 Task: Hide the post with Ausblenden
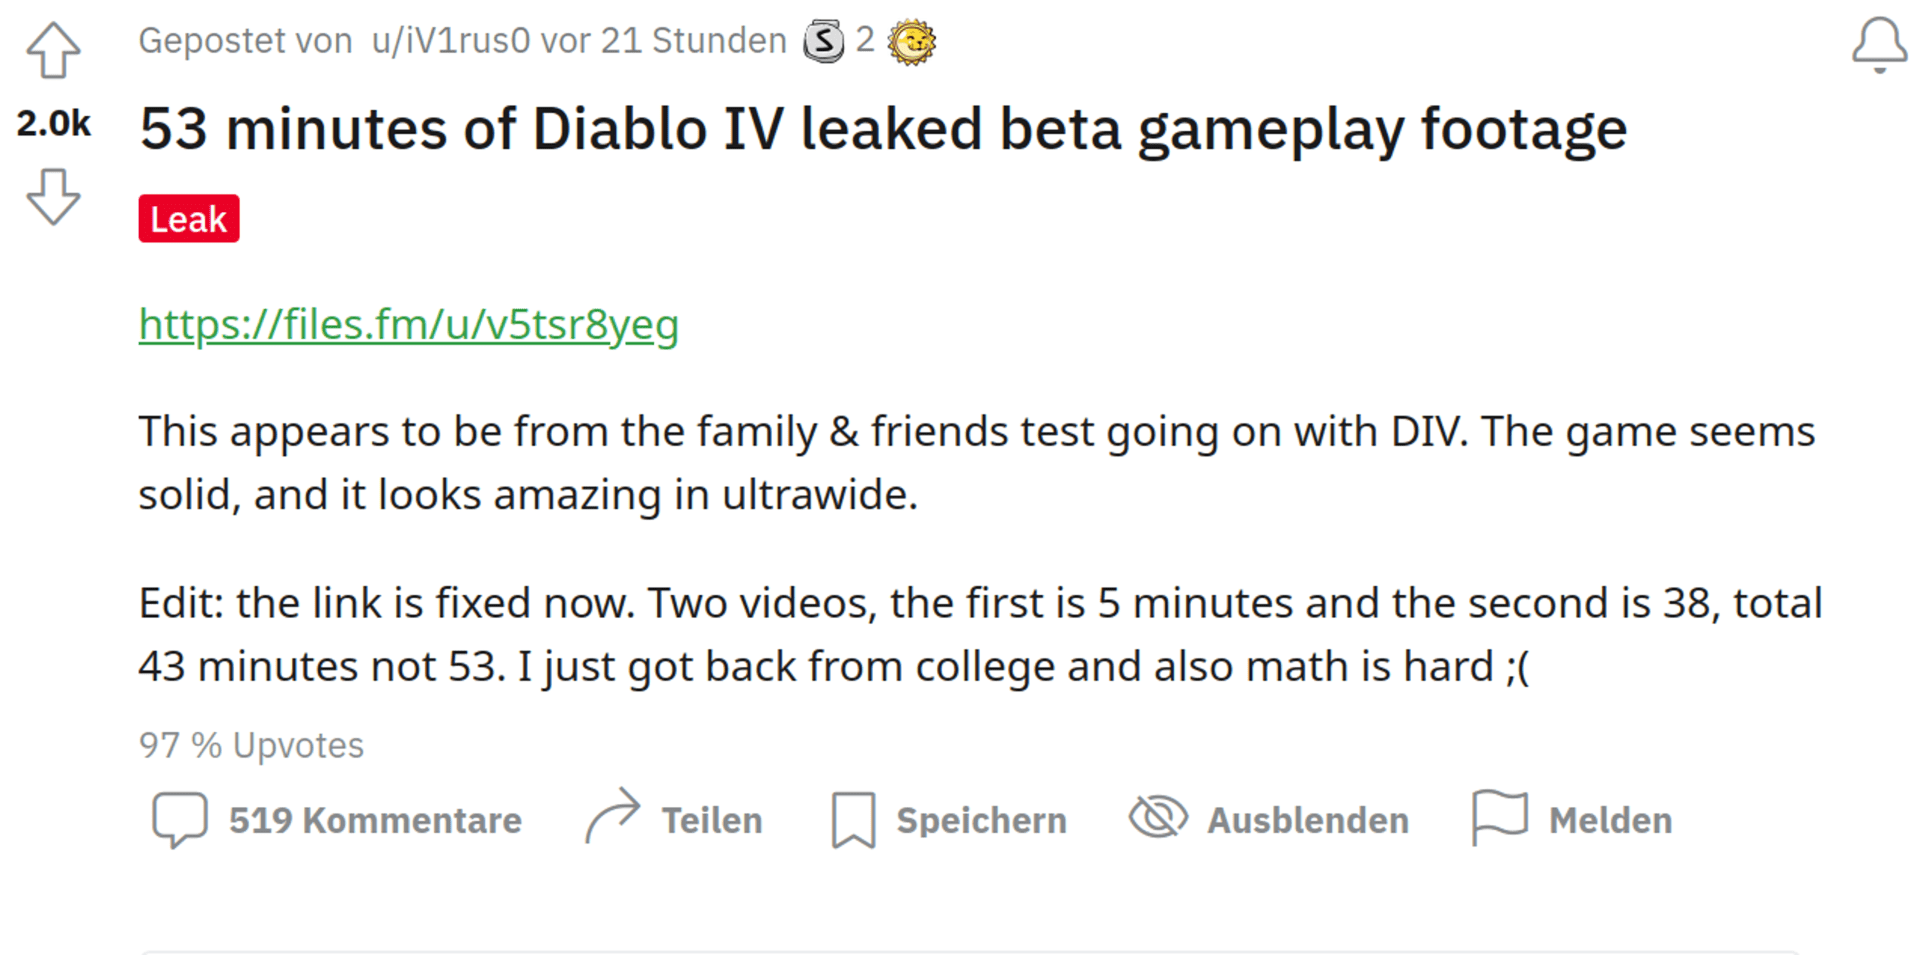pos(1308,820)
